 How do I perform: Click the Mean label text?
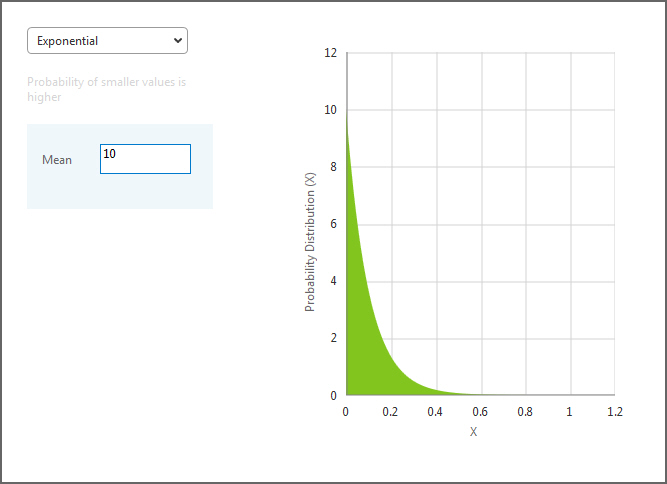coord(57,160)
